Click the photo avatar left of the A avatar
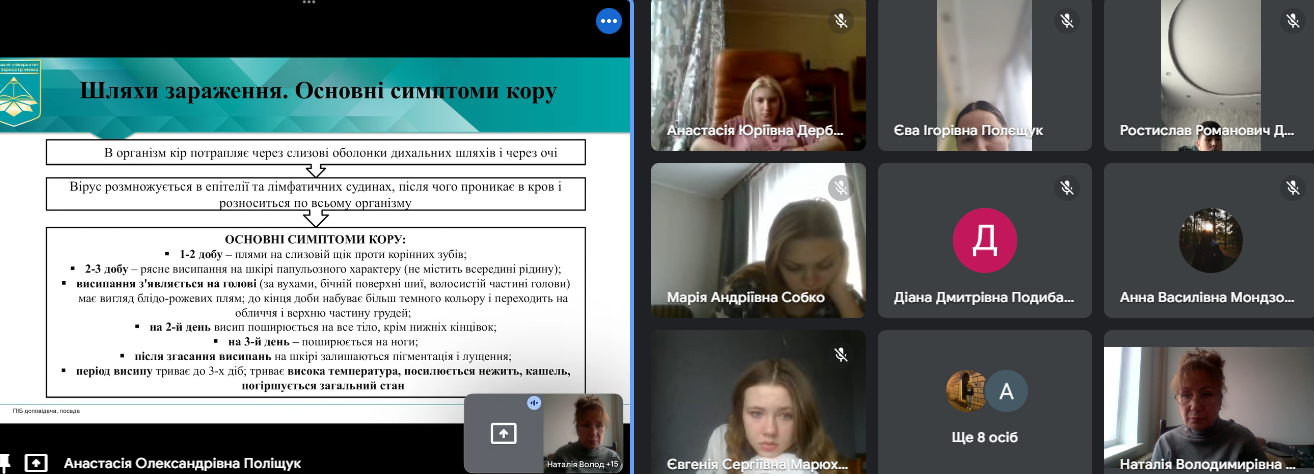 (966, 392)
